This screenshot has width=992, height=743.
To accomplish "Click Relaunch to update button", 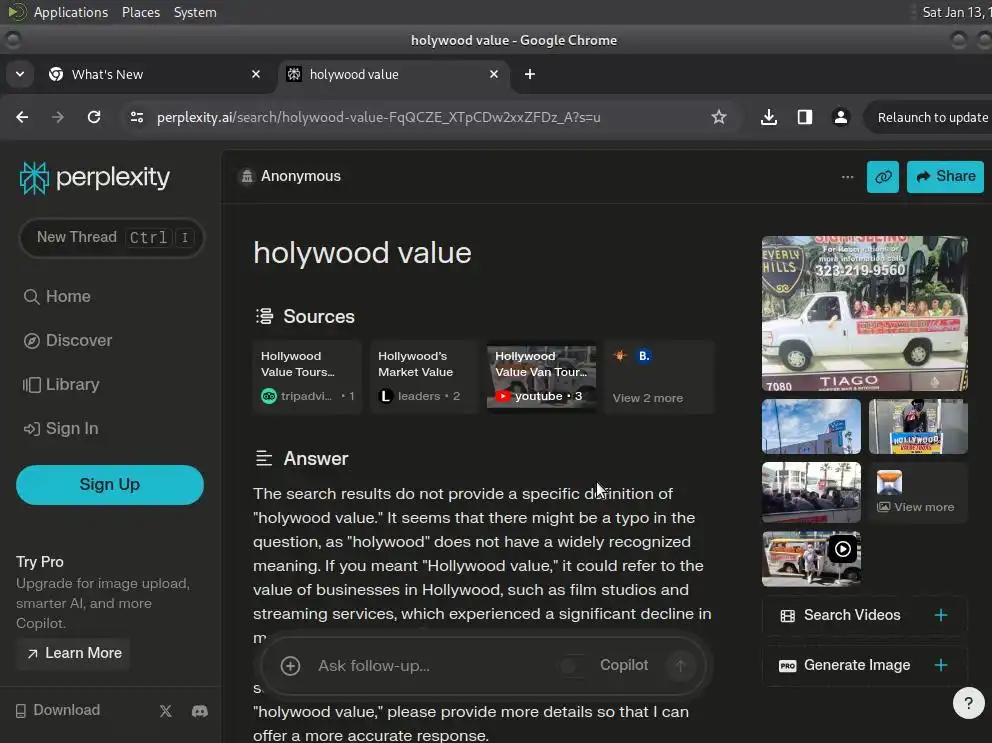I will [927, 117].
